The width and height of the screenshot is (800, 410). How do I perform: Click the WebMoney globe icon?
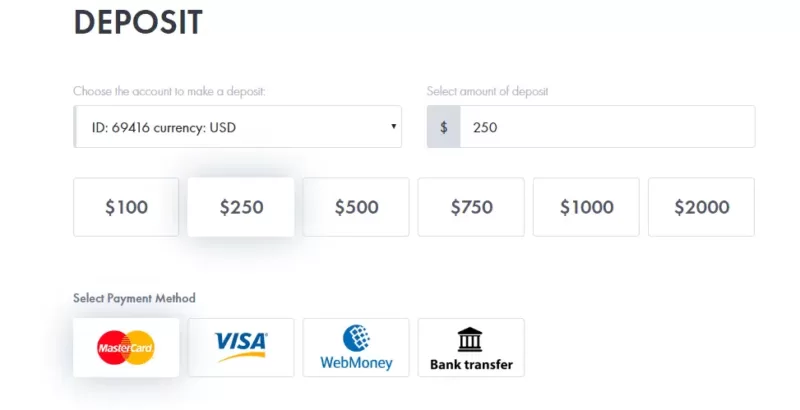pyautogui.click(x=356, y=338)
